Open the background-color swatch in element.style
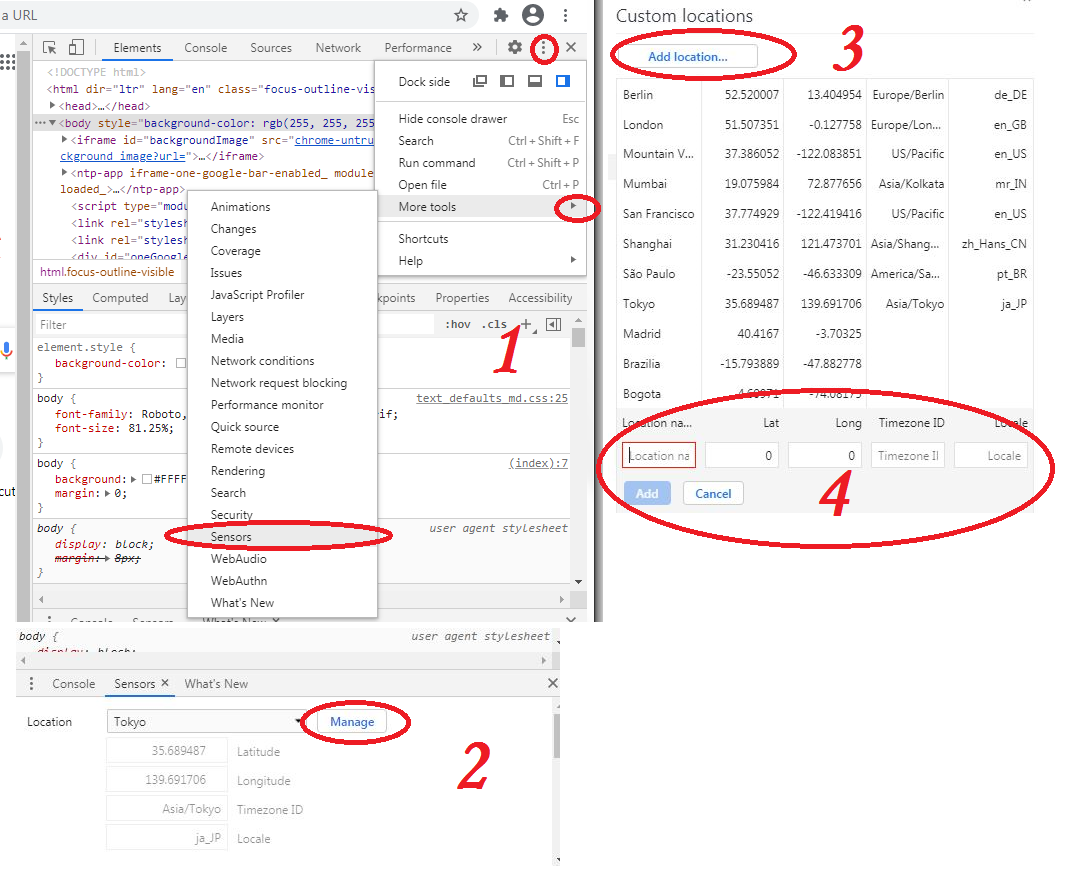 pyautogui.click(x=181, y=363)
